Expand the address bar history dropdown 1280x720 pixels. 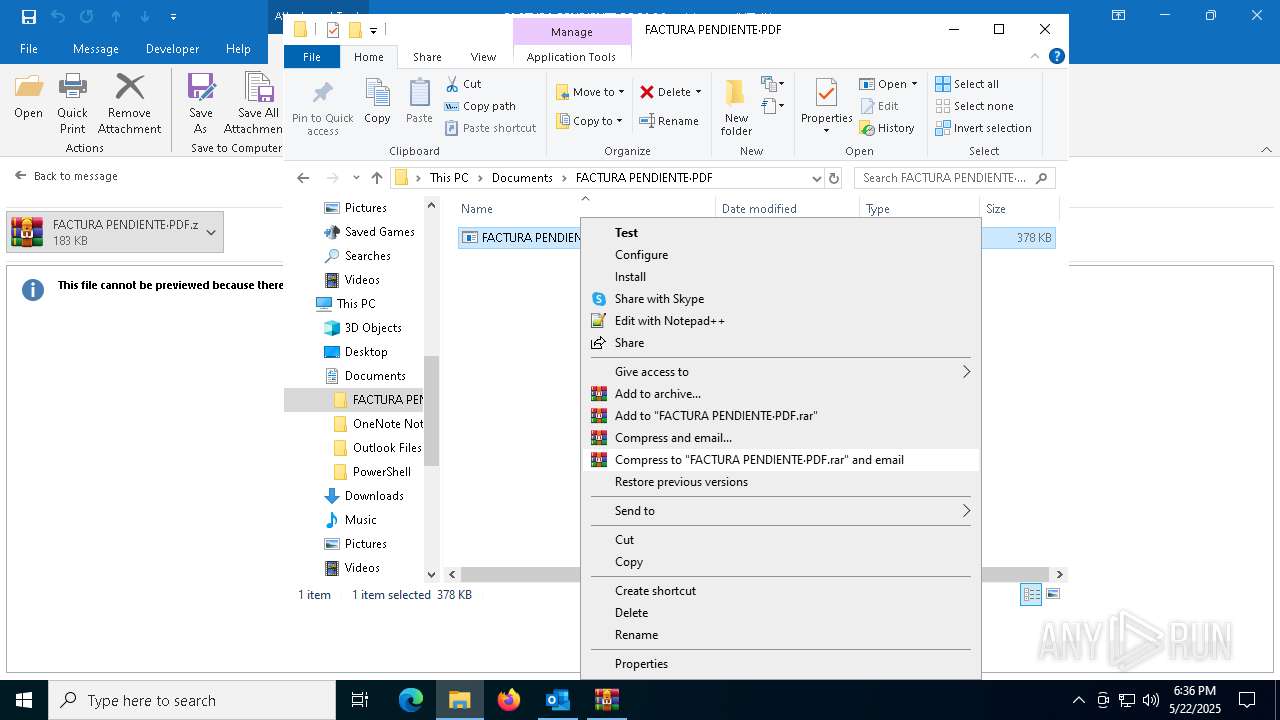[817, 178]
